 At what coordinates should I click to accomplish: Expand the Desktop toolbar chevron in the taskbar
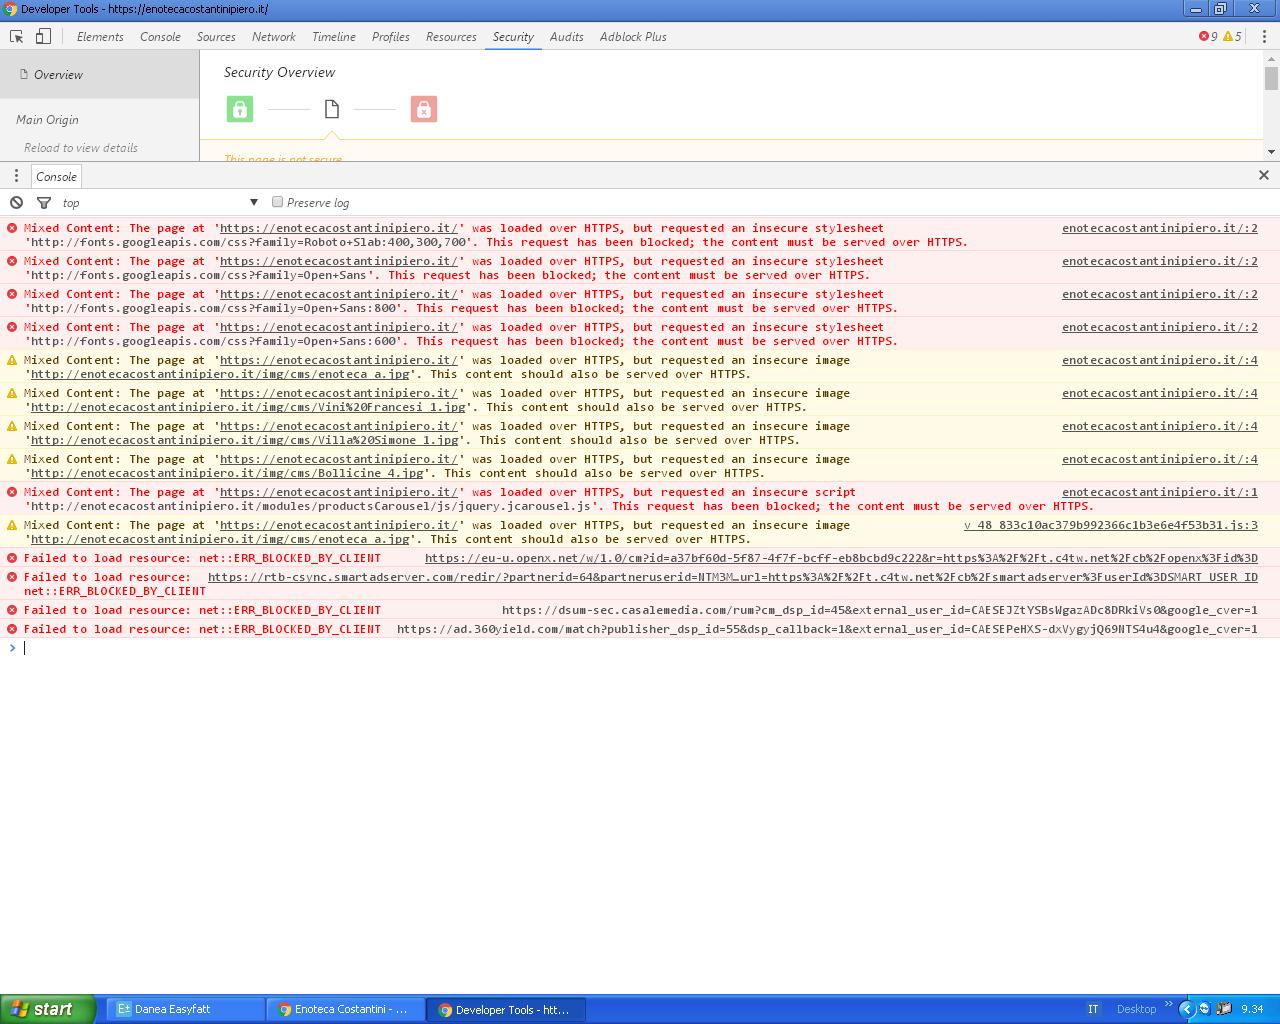tap(1167, 1006)
